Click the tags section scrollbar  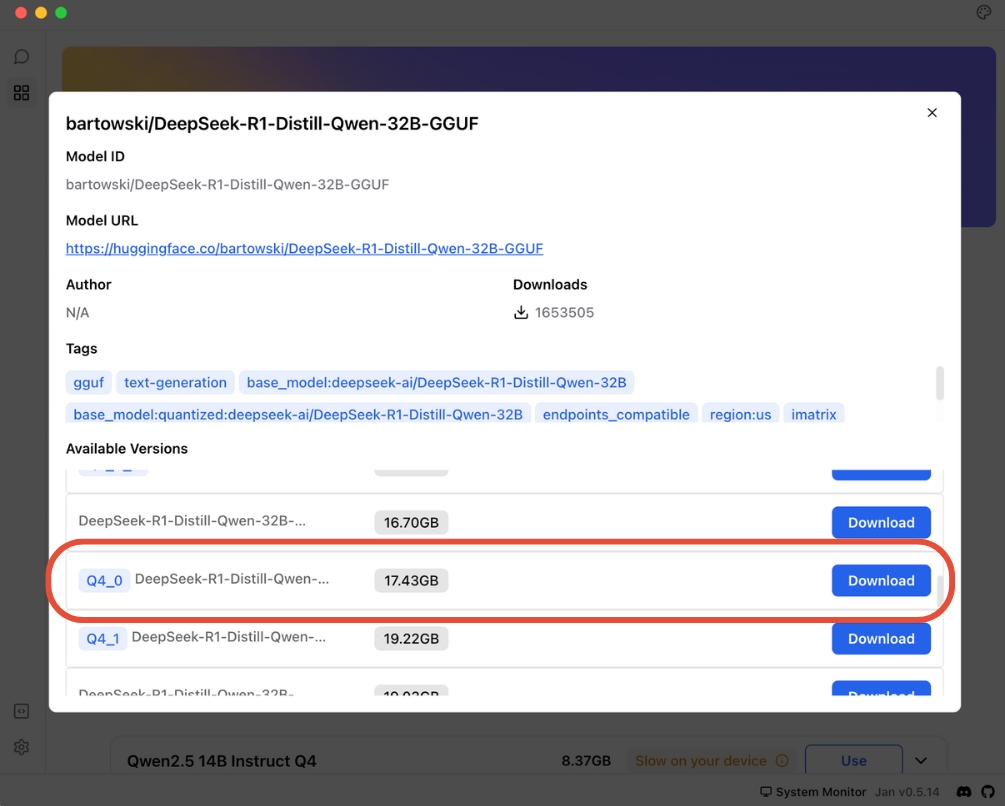(940, 383)
